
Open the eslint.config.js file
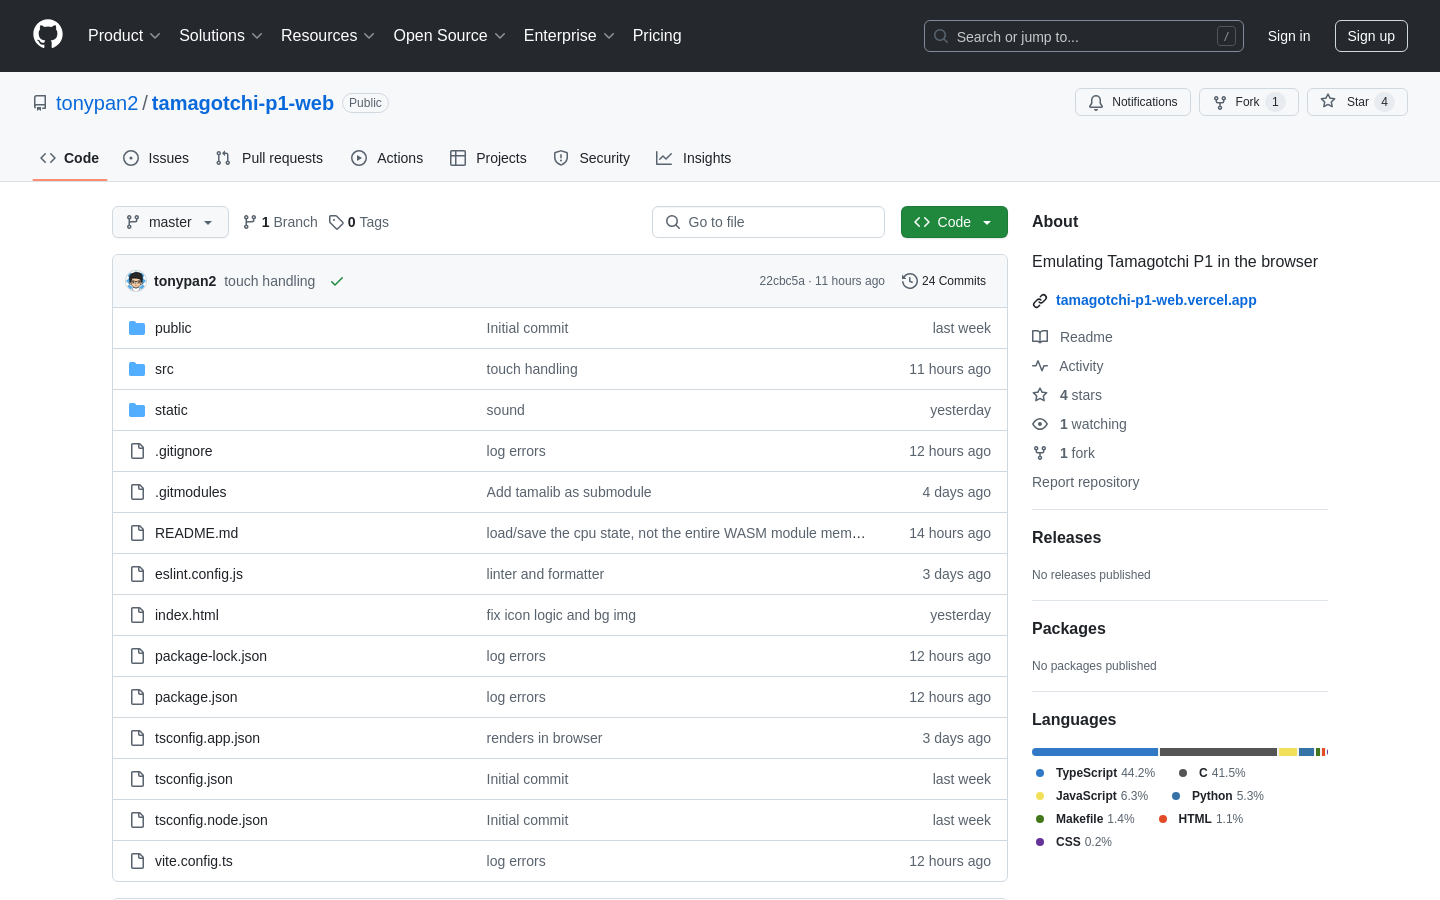point(199,574)
